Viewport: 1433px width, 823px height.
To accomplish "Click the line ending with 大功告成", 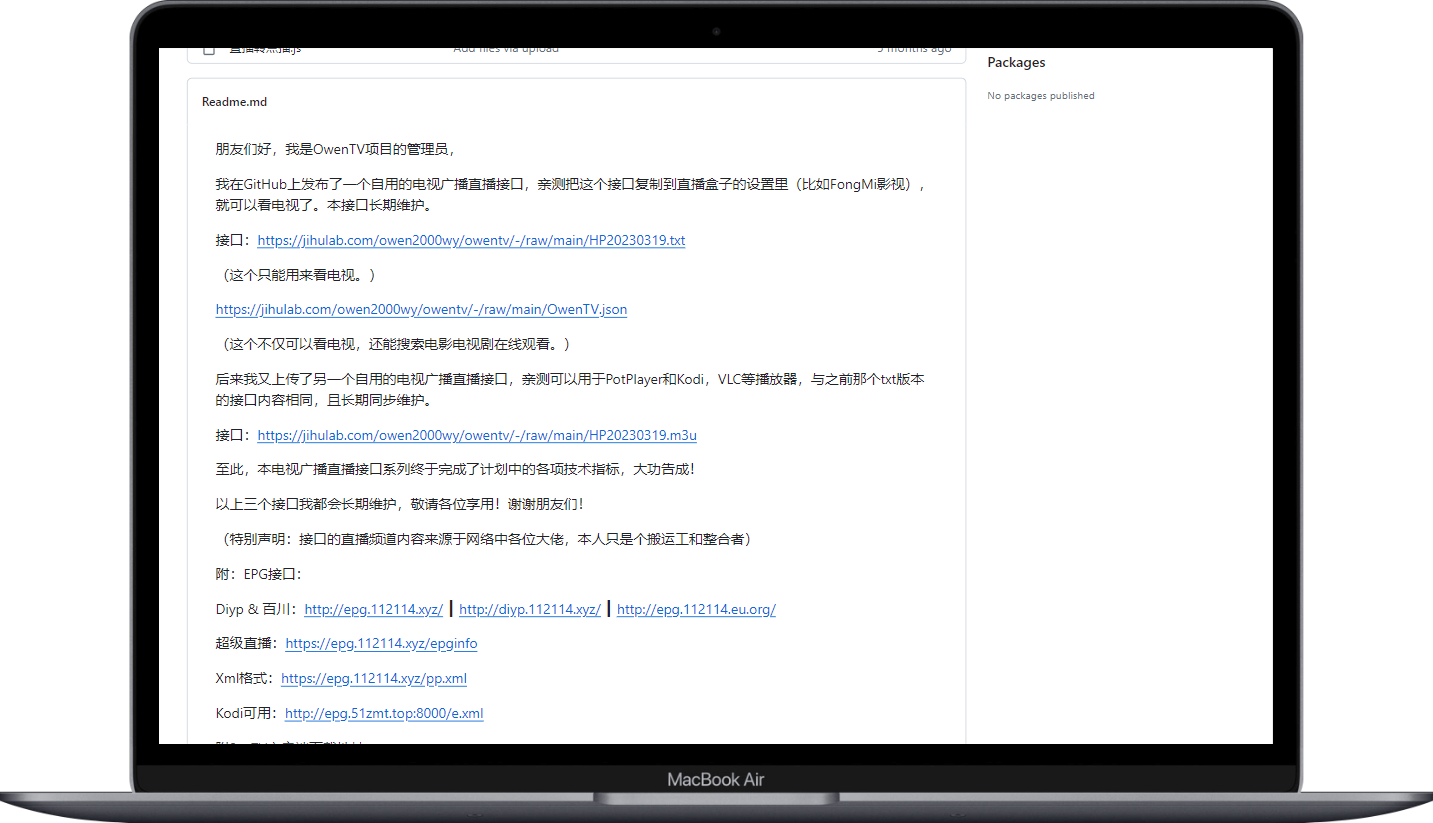I will (455, 469).
